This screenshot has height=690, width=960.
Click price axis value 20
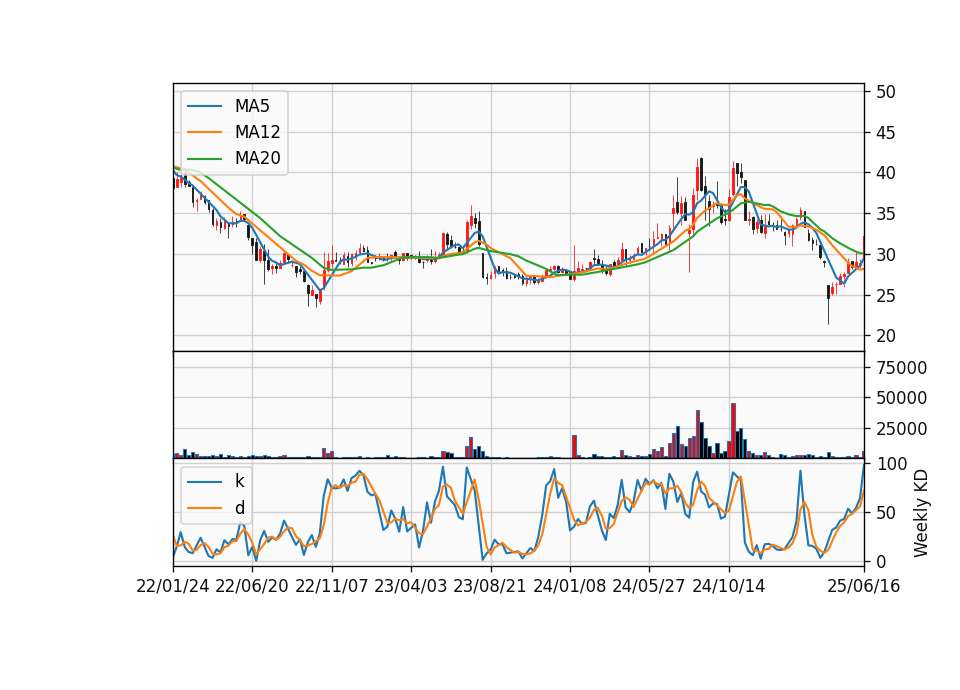pyautogui.click(x=886, y=336)
